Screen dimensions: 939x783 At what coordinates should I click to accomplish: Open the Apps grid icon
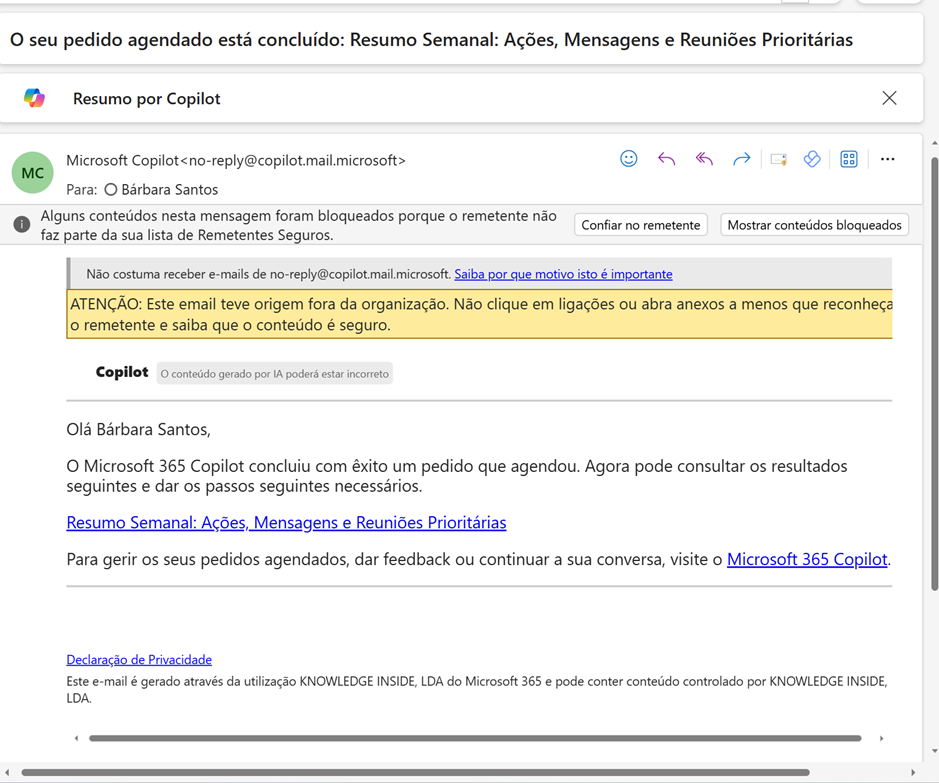click(x=849, y=159)
